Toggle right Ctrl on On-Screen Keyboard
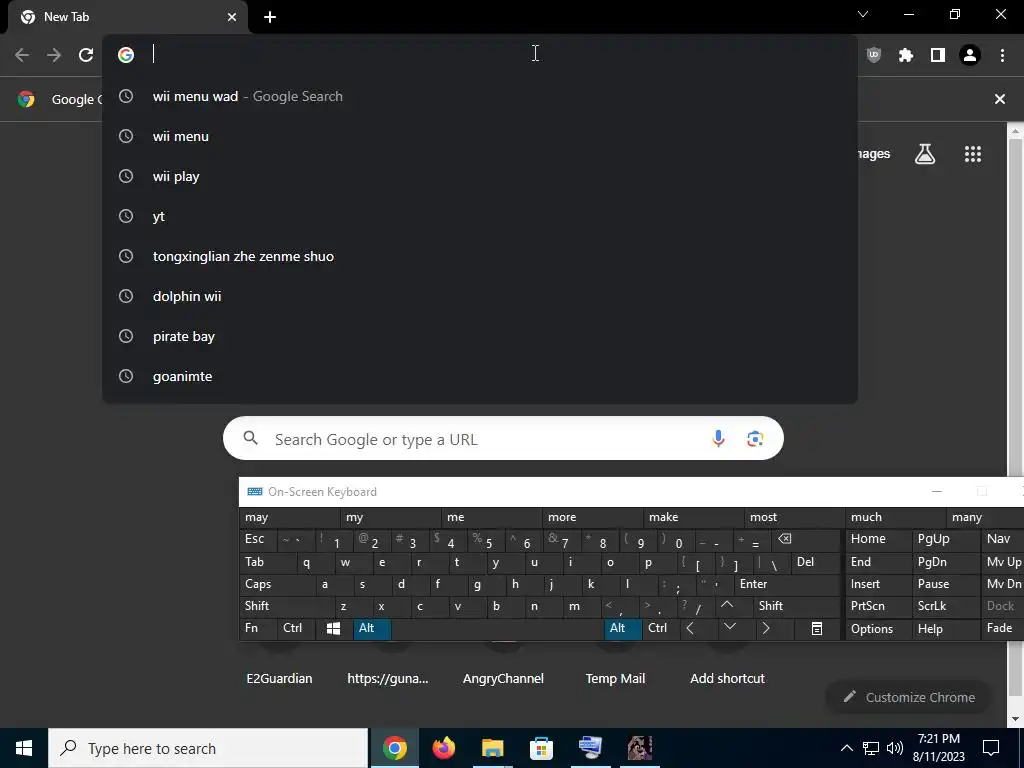Viewport: 1024px width, 768px height. click(x=661, y=628)
